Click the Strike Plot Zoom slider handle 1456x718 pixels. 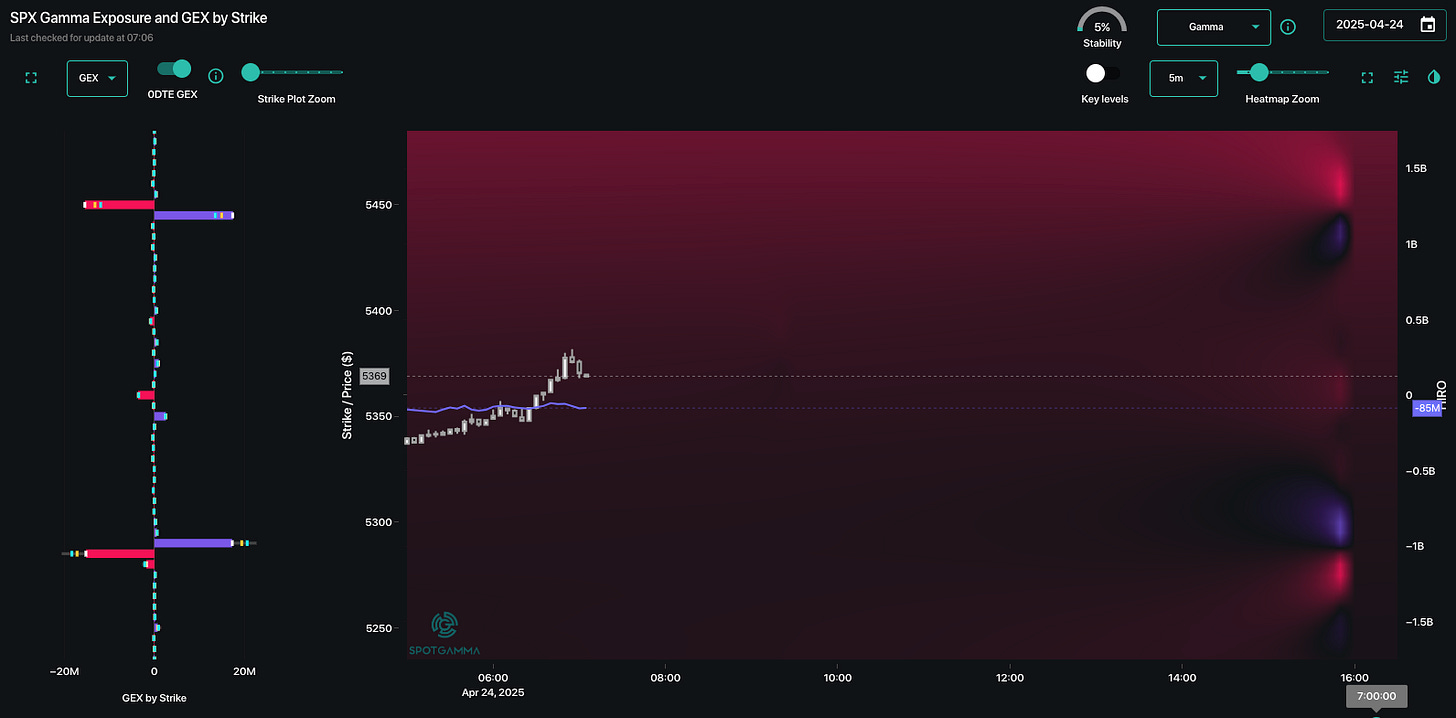(x=250, y=72)
